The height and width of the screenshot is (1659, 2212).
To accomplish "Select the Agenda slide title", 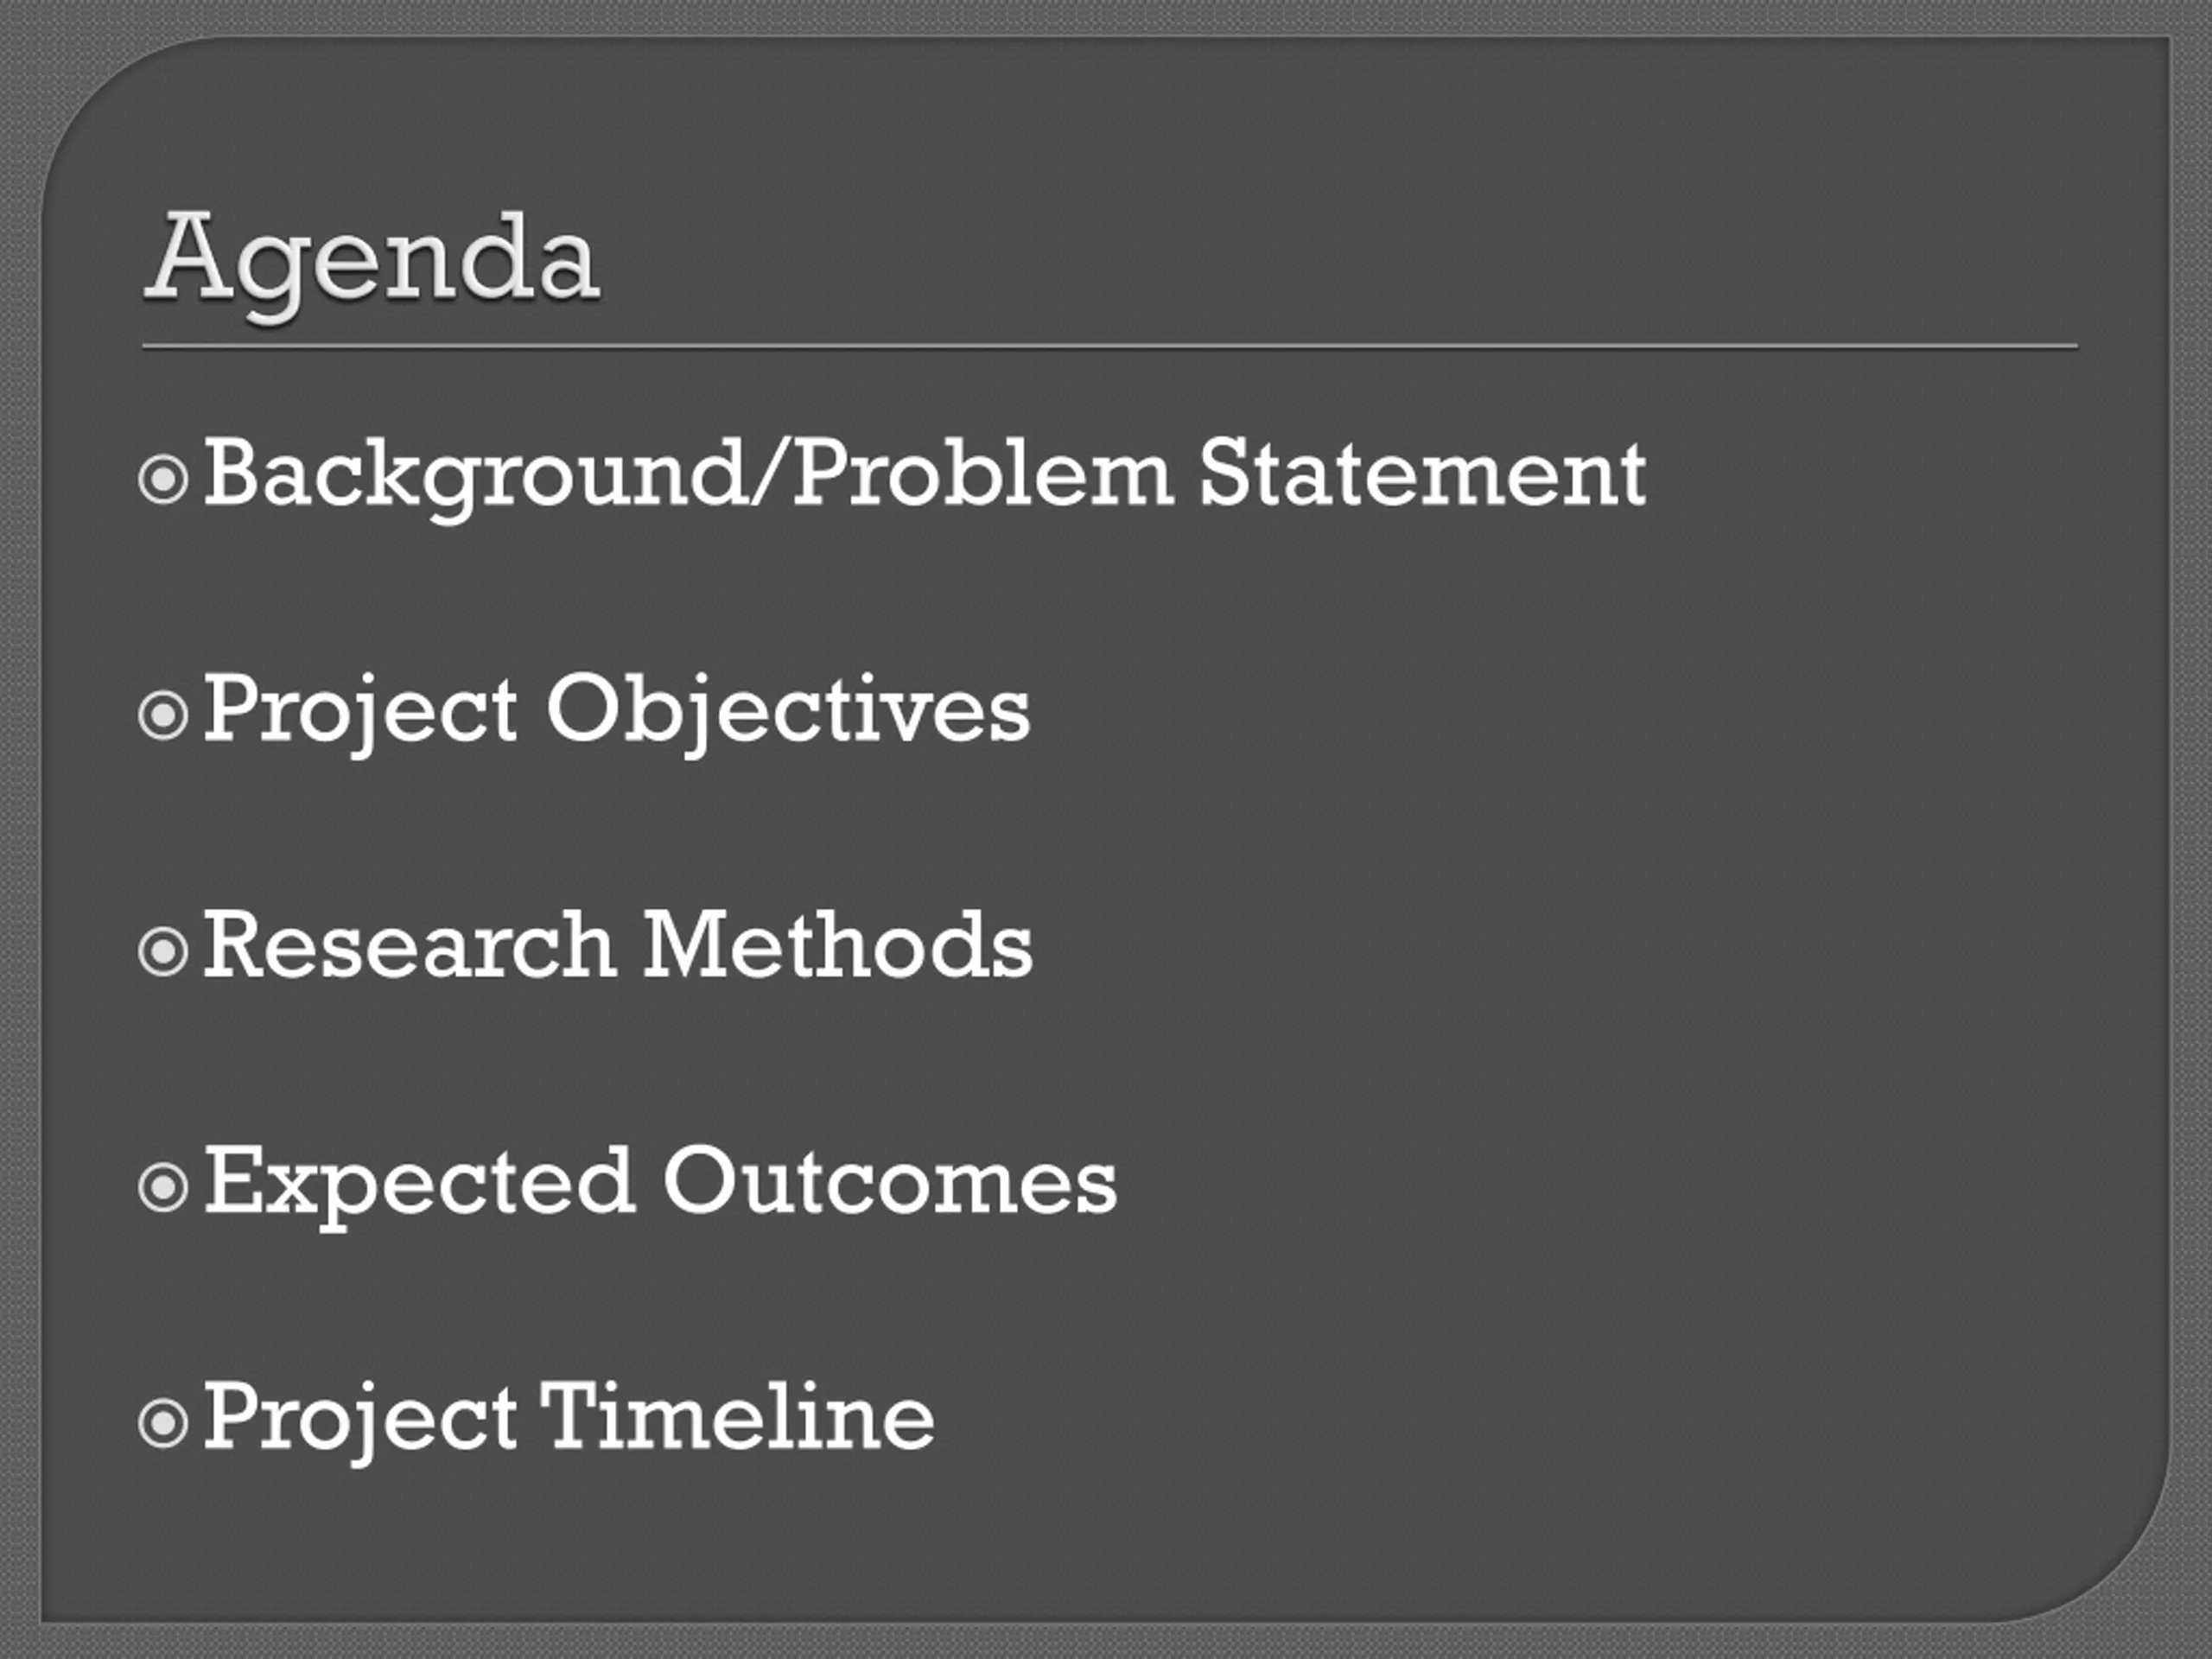I will click(x=373, y=263).
